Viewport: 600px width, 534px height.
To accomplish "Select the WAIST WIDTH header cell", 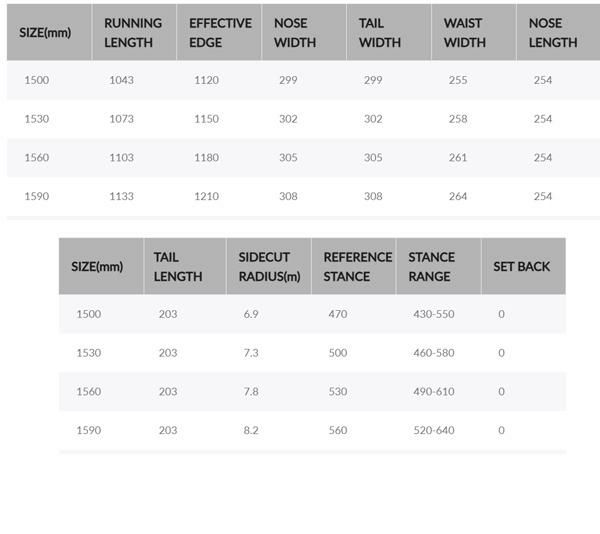I will 465,33.
